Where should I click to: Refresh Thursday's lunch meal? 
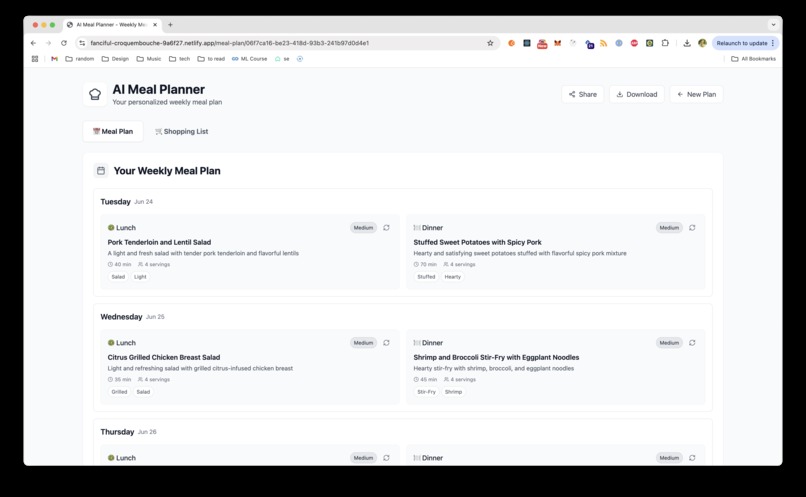coord(386,458)
